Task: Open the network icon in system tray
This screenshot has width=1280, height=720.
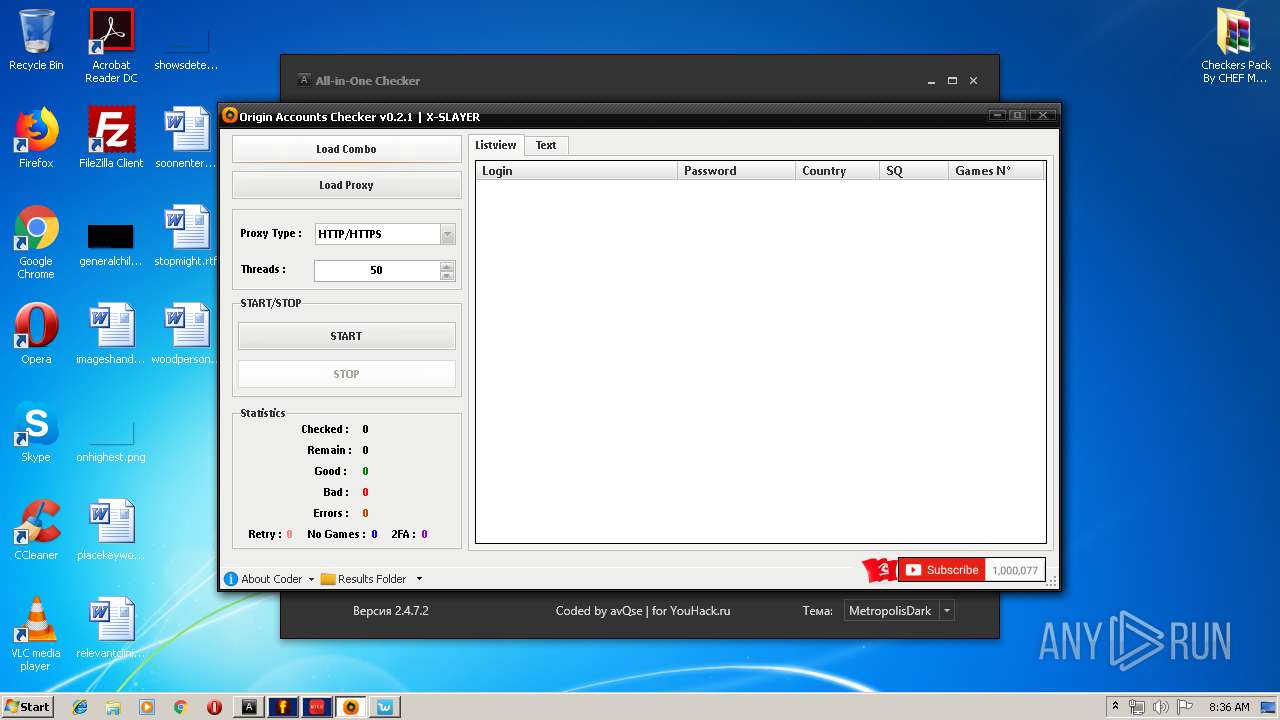Action: click(1137, 707)
